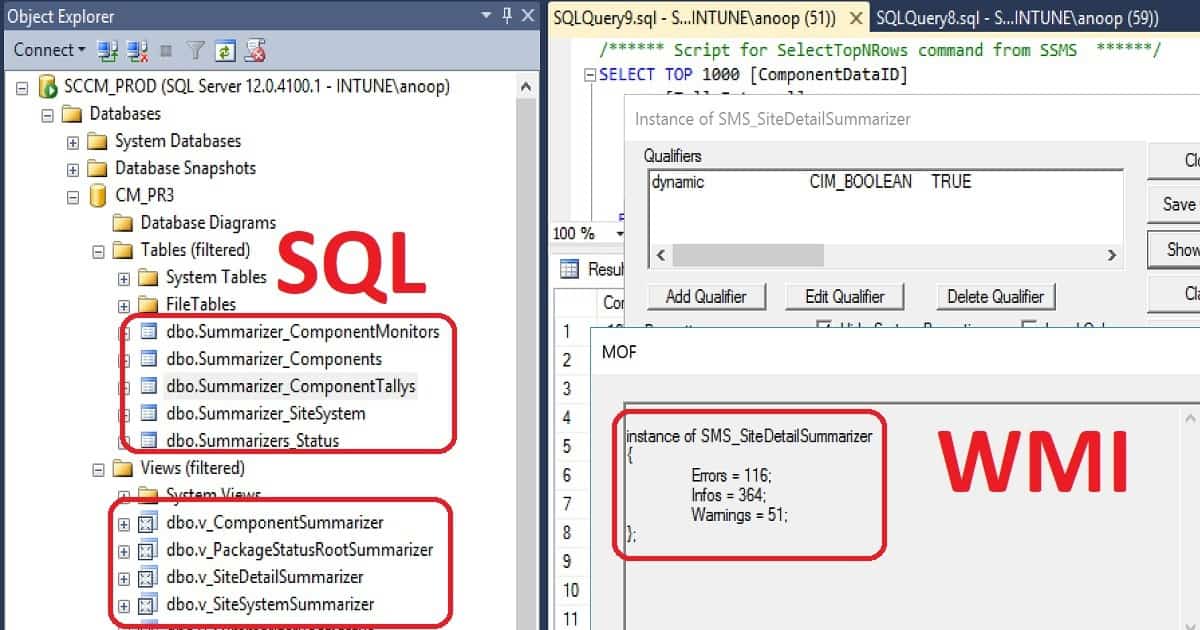
Task: Click the Connect Object Explorer icon
Action: (x=105, y=50)
